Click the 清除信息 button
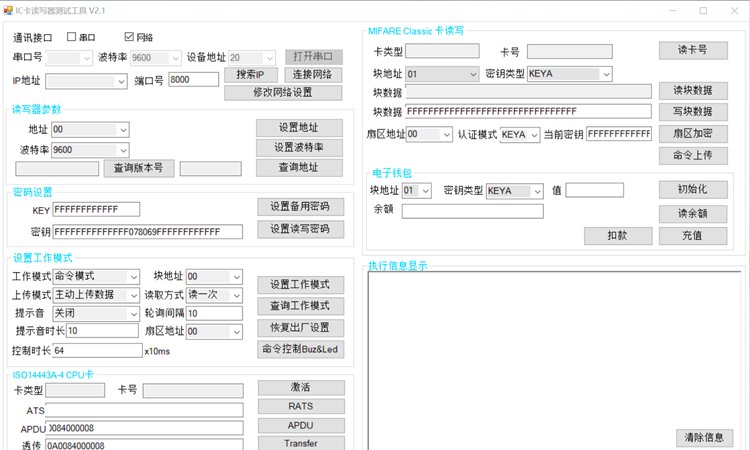 point(704,437)
